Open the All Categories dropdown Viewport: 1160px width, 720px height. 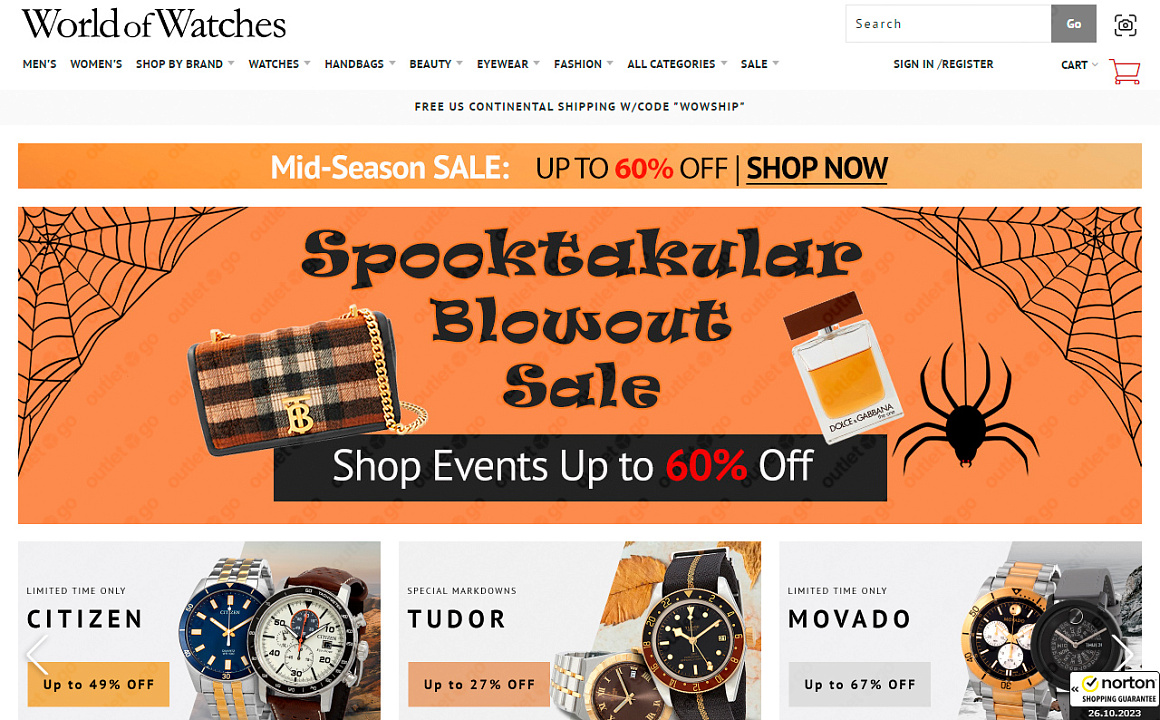pos(677,64)
